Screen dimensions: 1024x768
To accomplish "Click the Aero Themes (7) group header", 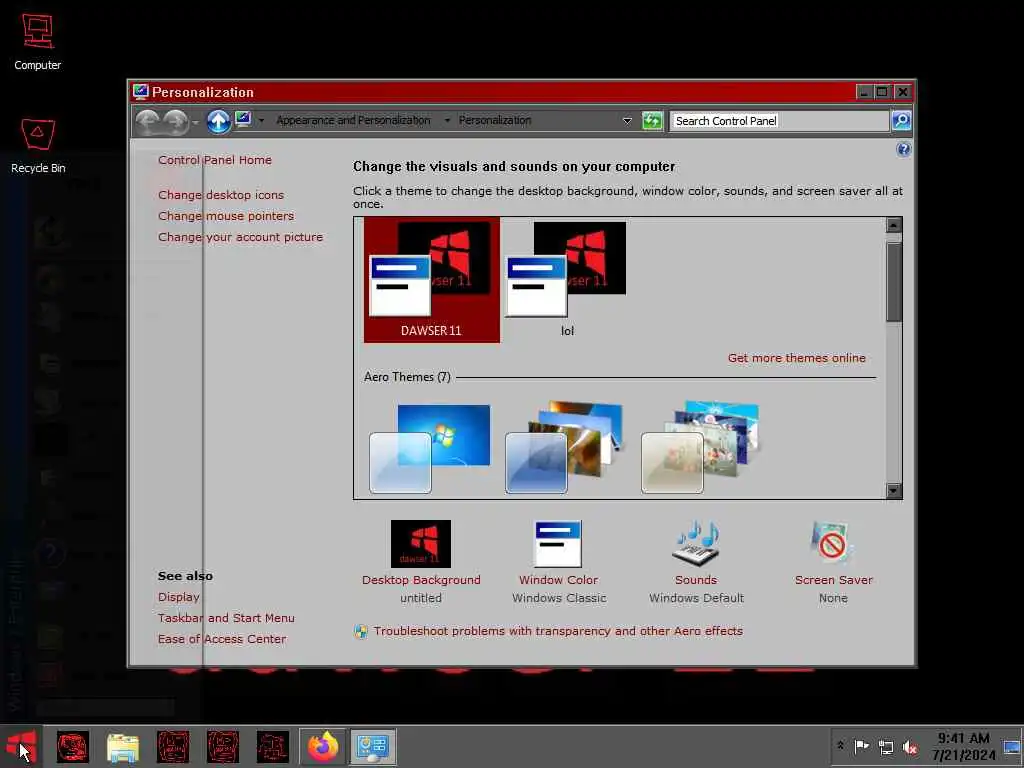I will [407, 377].
